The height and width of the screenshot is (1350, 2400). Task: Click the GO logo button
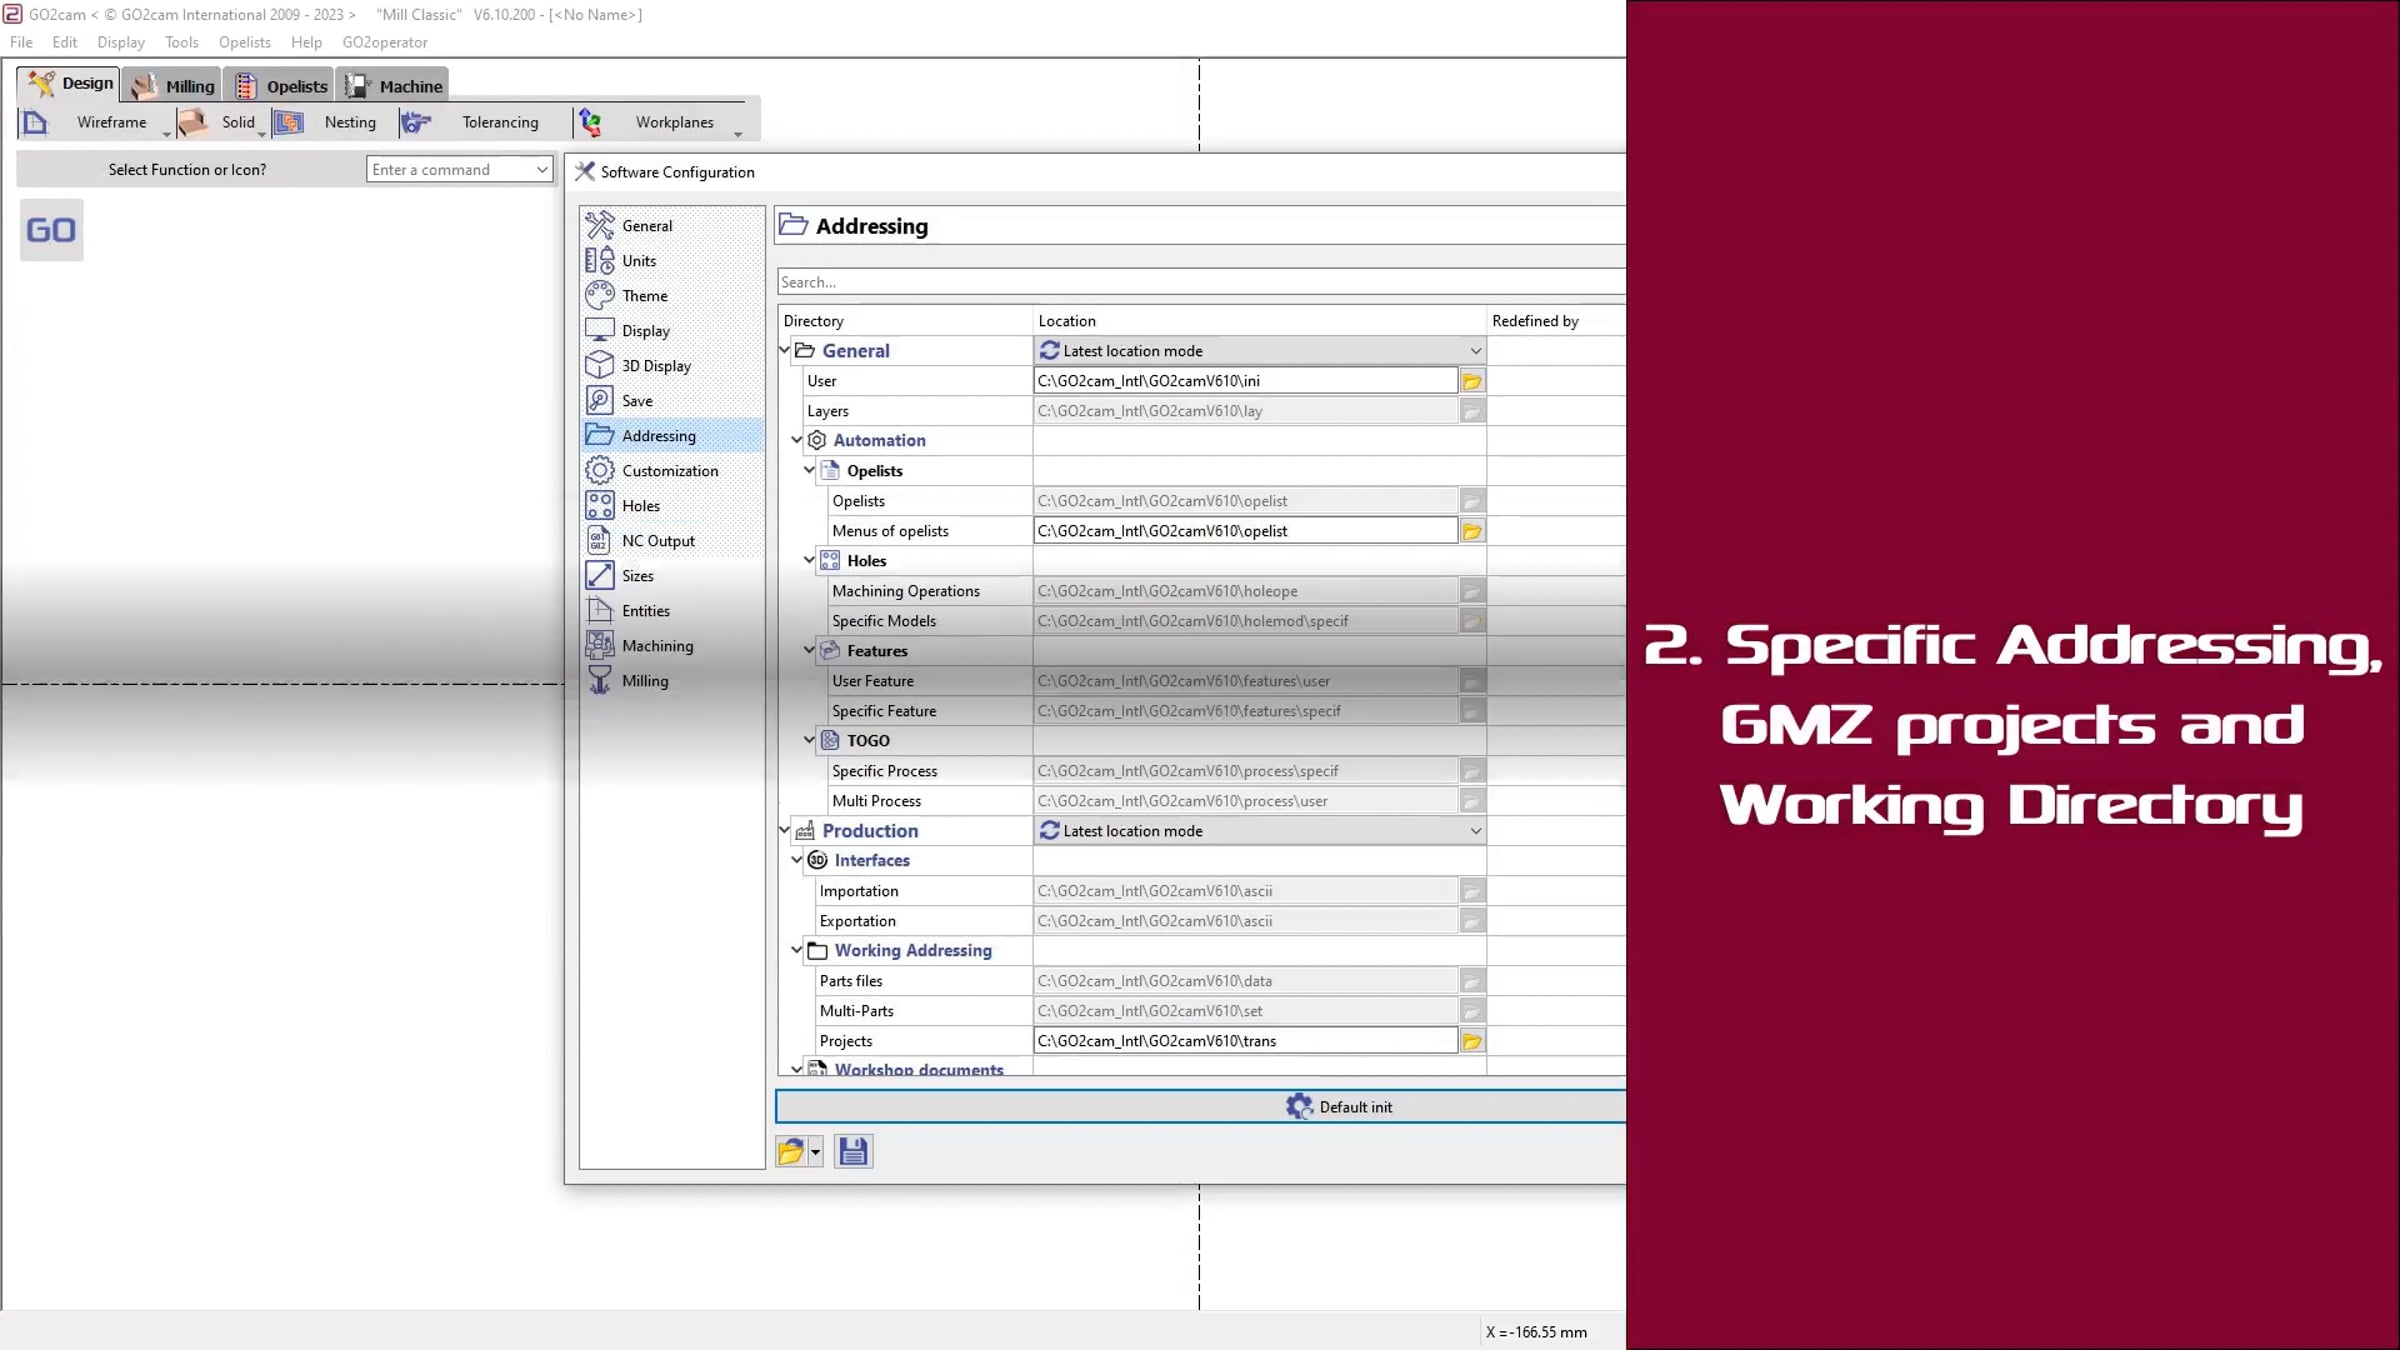click(x=51, y=230)
